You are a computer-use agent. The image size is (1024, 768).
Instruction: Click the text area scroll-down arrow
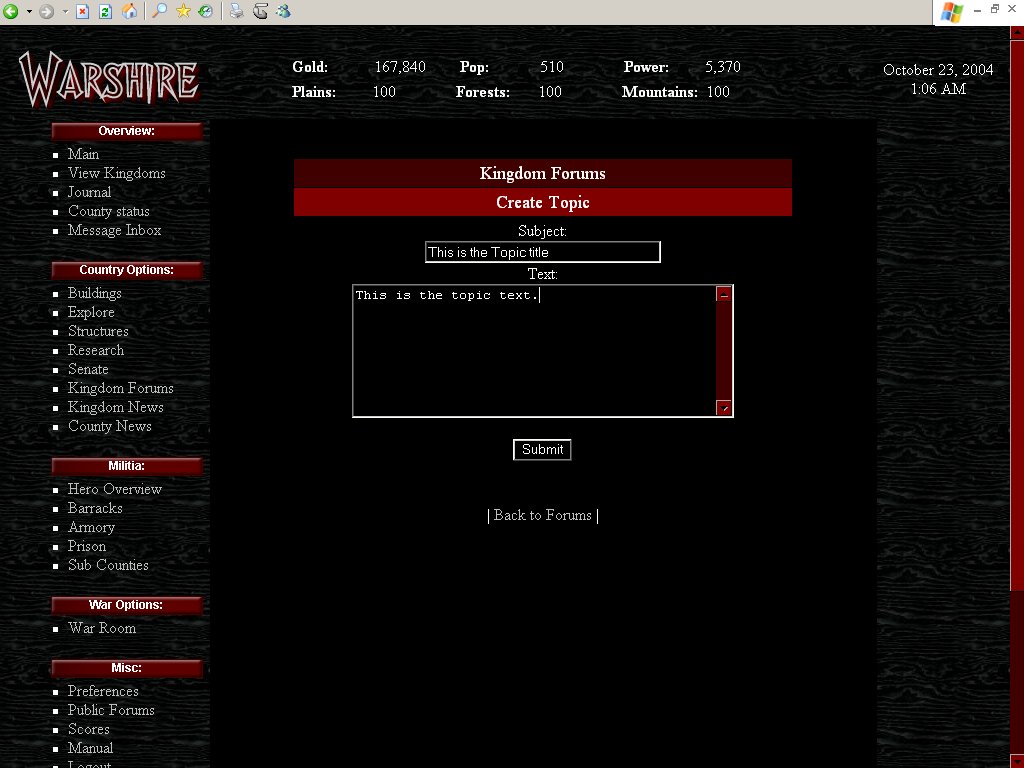724,408
